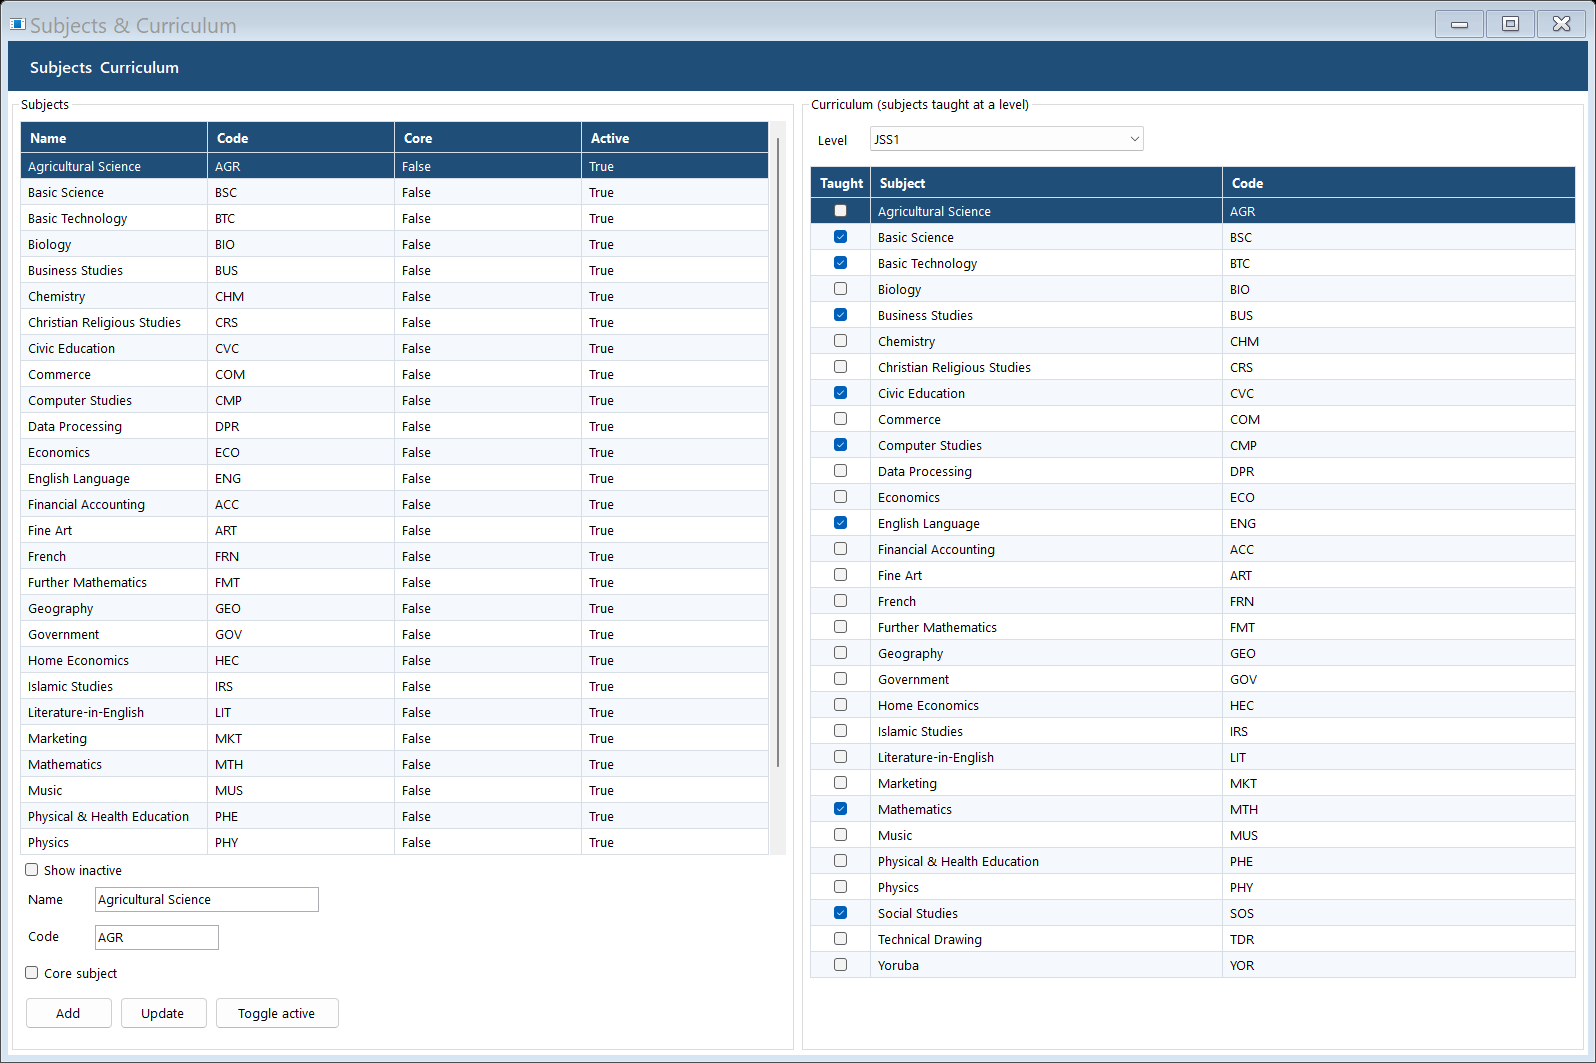Click the Subjects list vertical scrollbar

778,453
